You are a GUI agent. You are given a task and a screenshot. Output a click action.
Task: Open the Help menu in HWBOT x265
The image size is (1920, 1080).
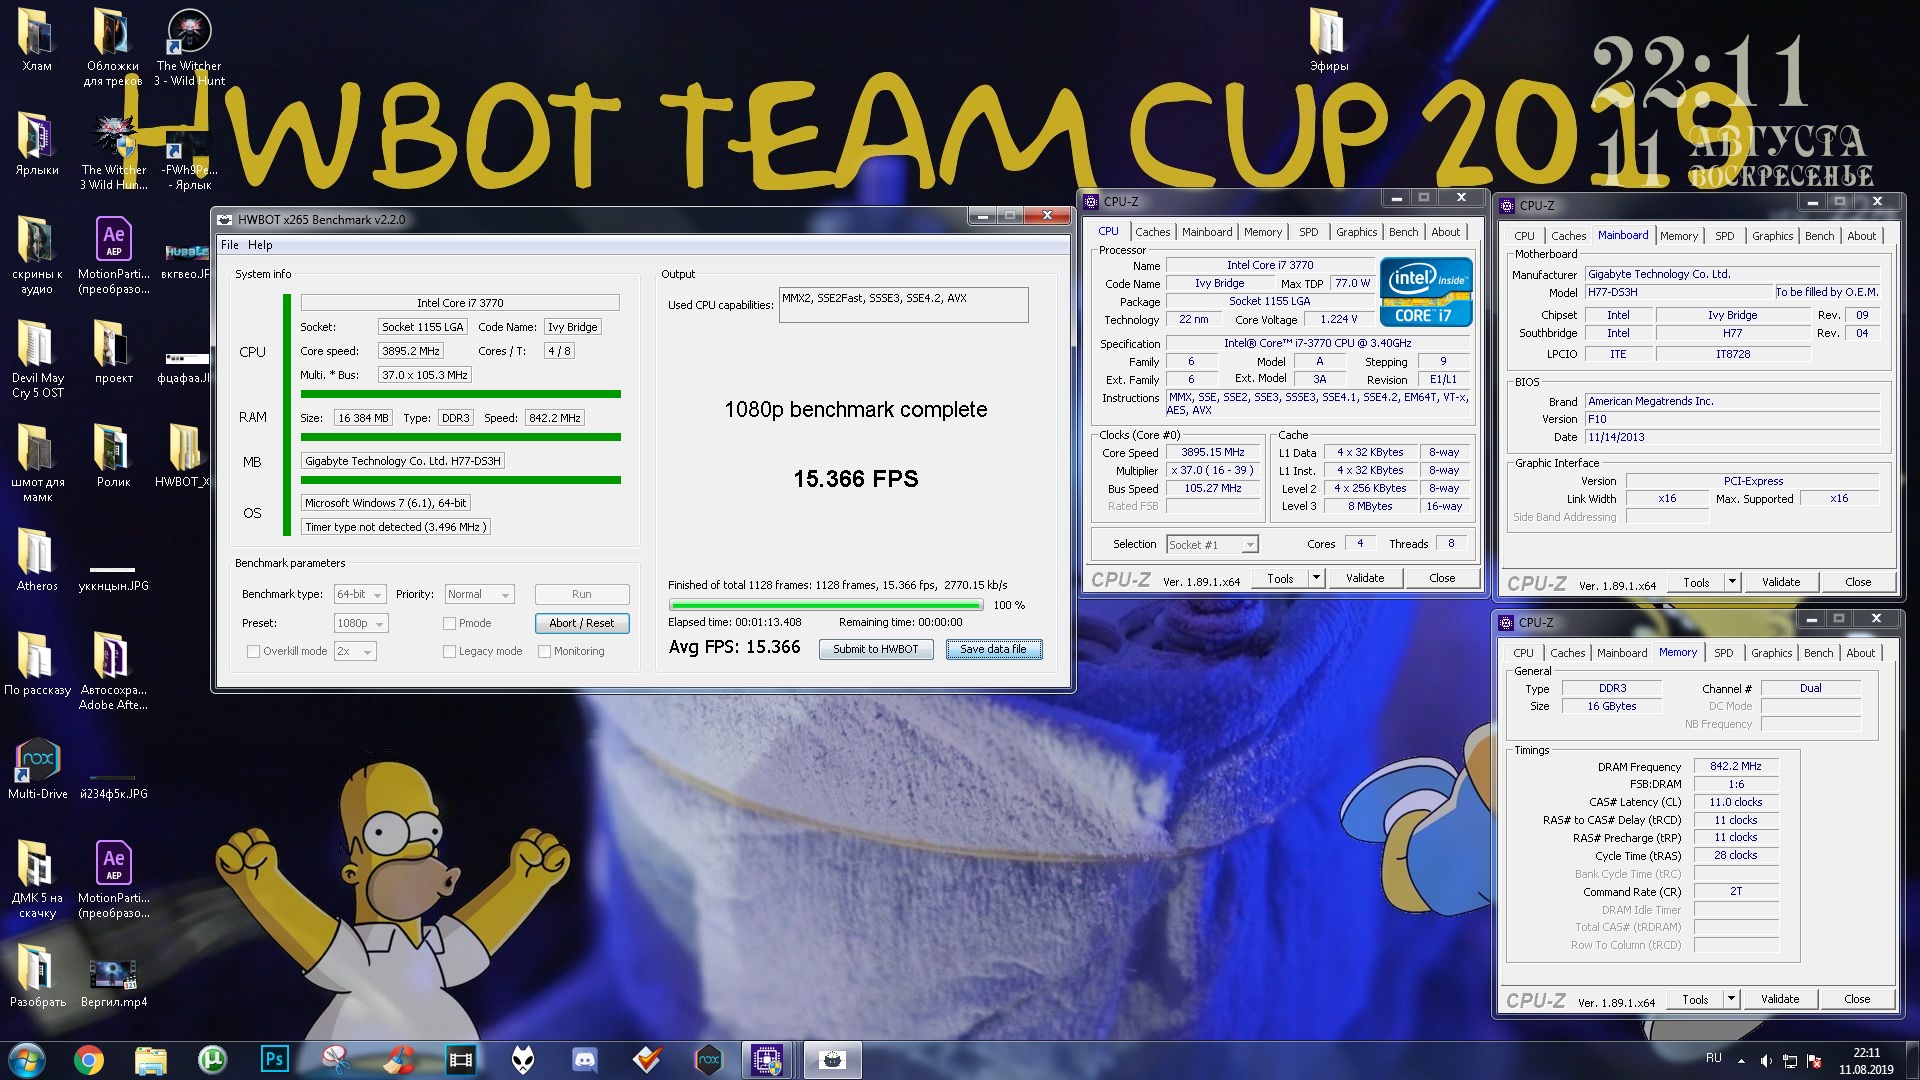click(260, 245)
